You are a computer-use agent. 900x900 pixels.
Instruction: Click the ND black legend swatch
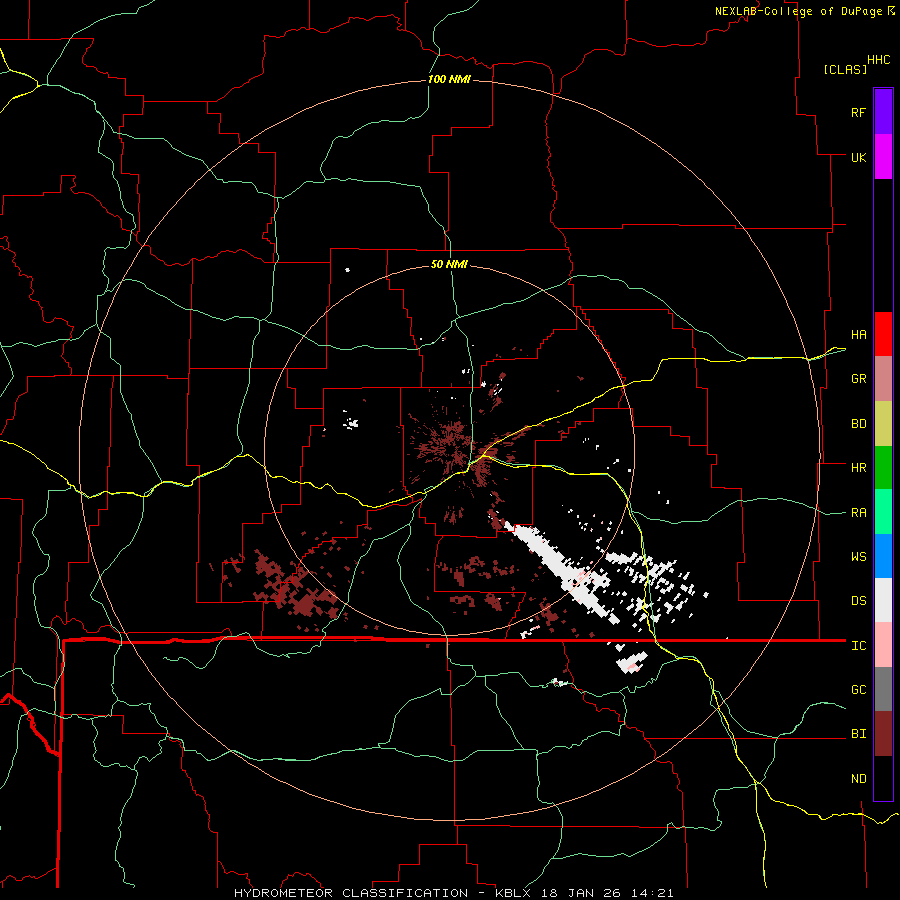click(x=883, y=778)
